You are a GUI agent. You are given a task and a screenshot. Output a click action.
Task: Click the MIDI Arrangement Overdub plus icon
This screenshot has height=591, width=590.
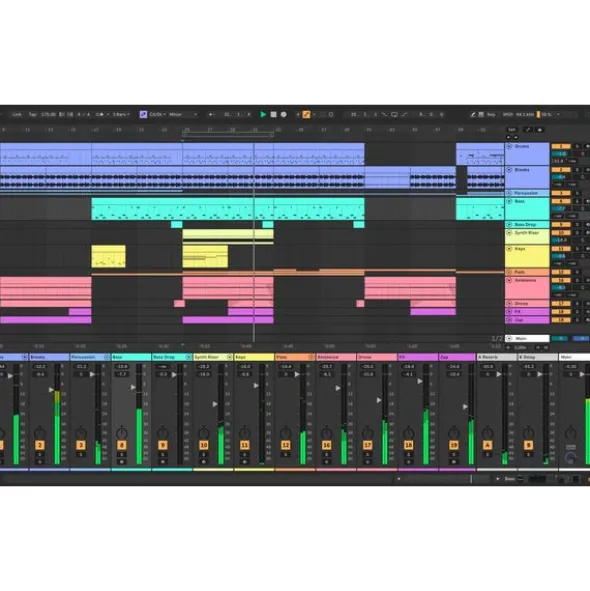click(298, 114)
